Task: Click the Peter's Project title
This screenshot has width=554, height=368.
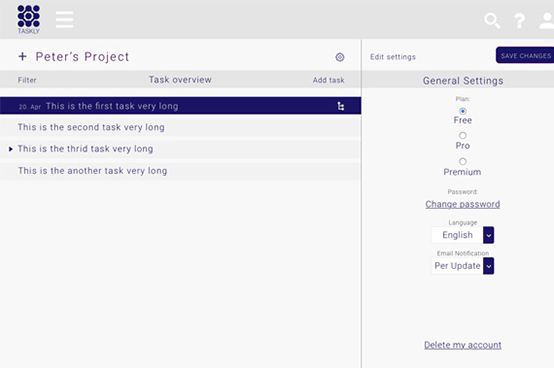Action: [82, 57]
